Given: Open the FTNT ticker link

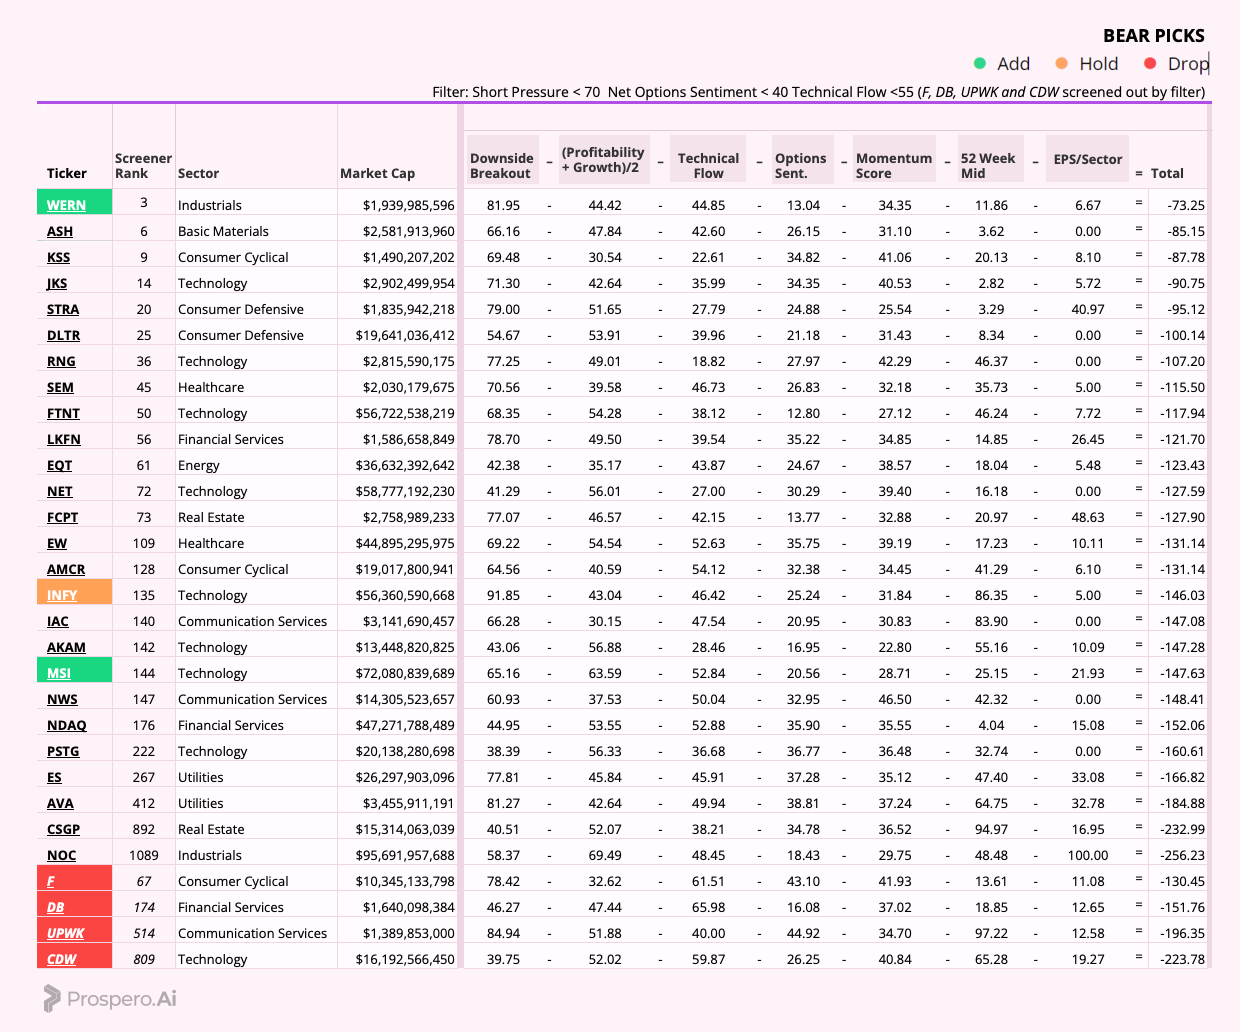Looking at the screenshot, I should pyautogui.click(x=63, y=413).
